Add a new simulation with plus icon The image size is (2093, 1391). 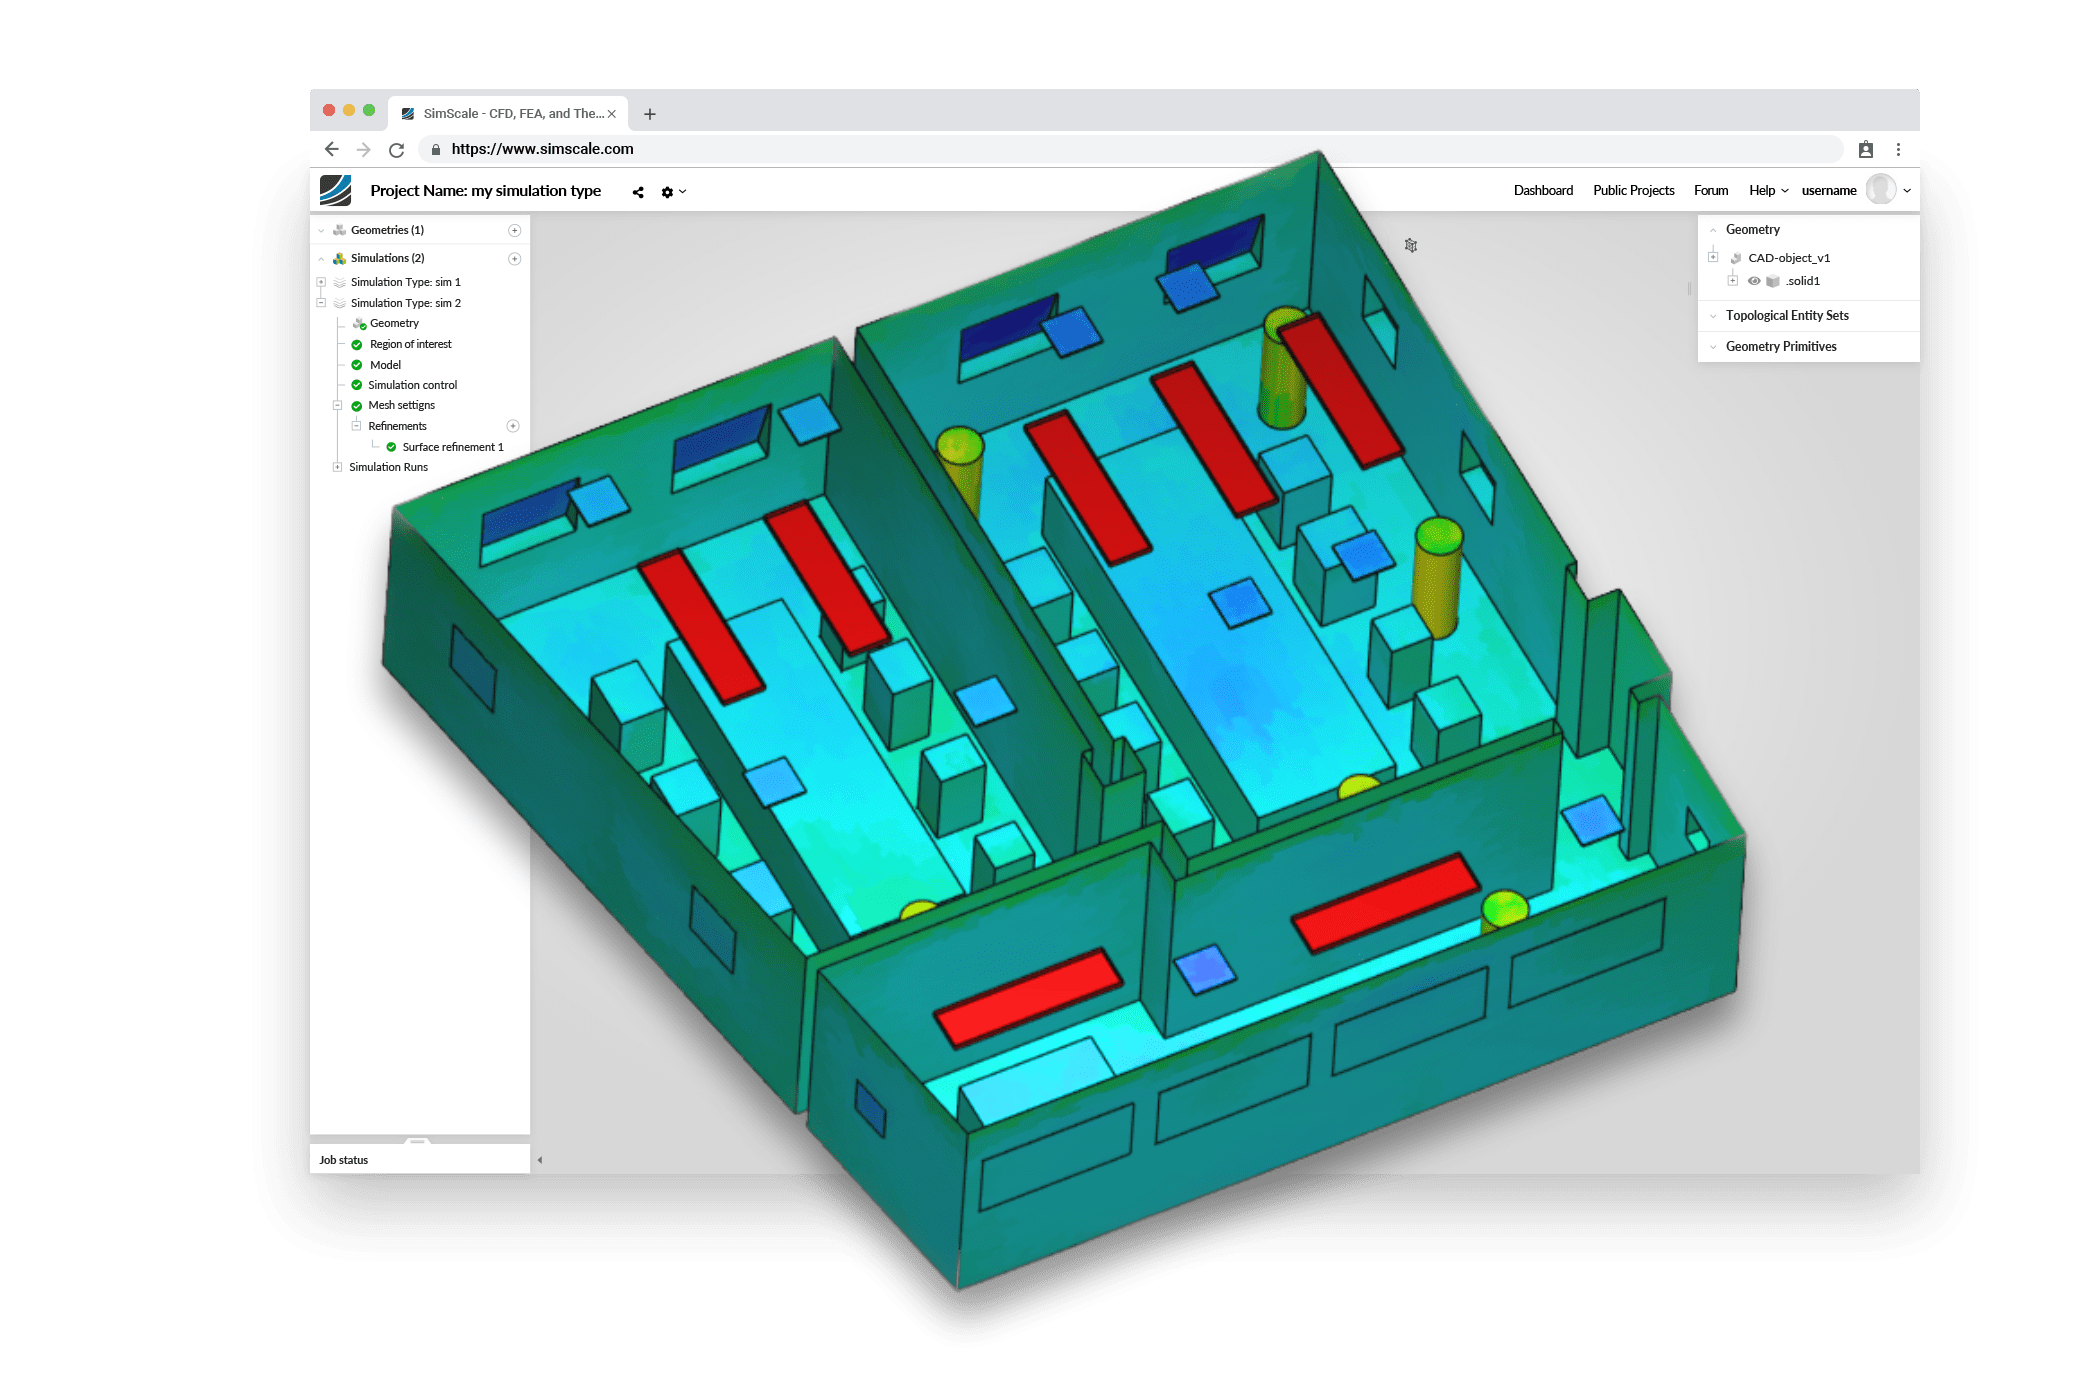[515, 259]
